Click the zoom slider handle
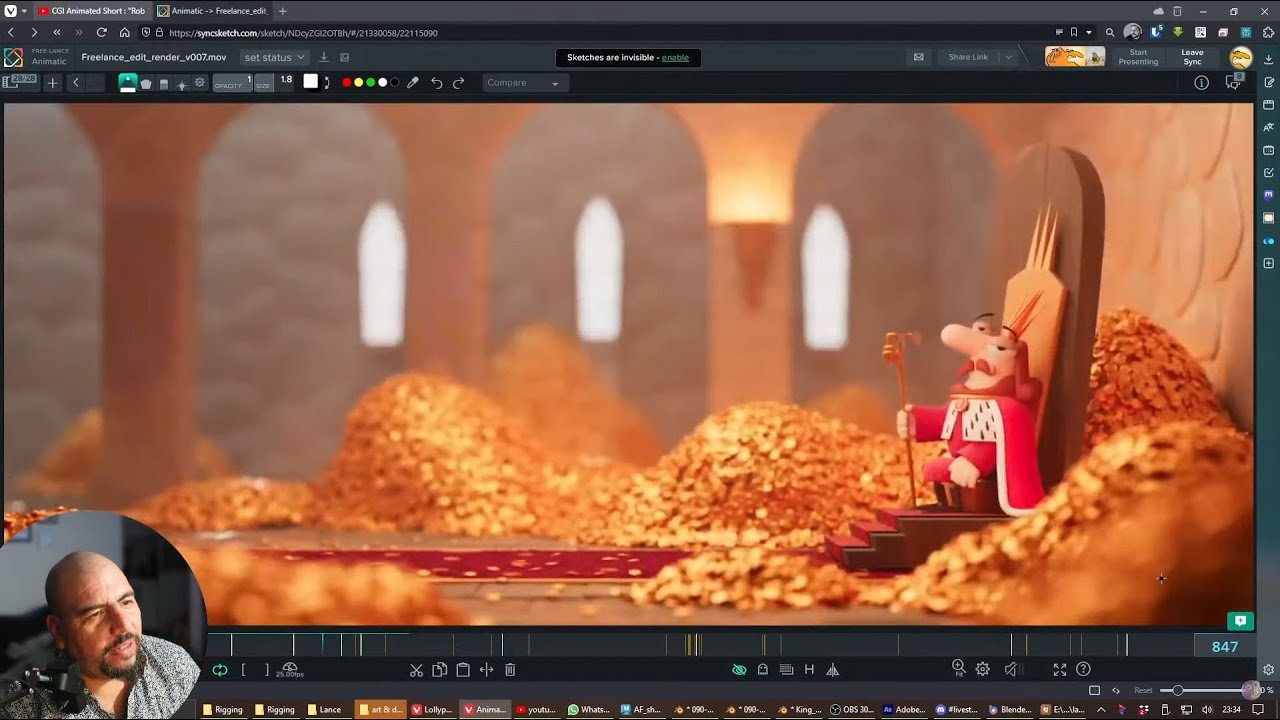The height and width of the screenshot is (720, 1280). pos(1178,690)
